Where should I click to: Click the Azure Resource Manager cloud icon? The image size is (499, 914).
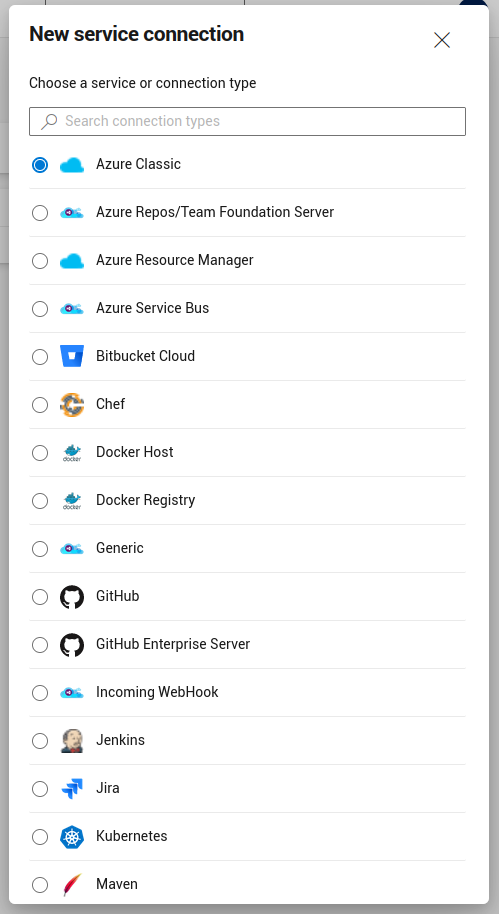point(72,261)
